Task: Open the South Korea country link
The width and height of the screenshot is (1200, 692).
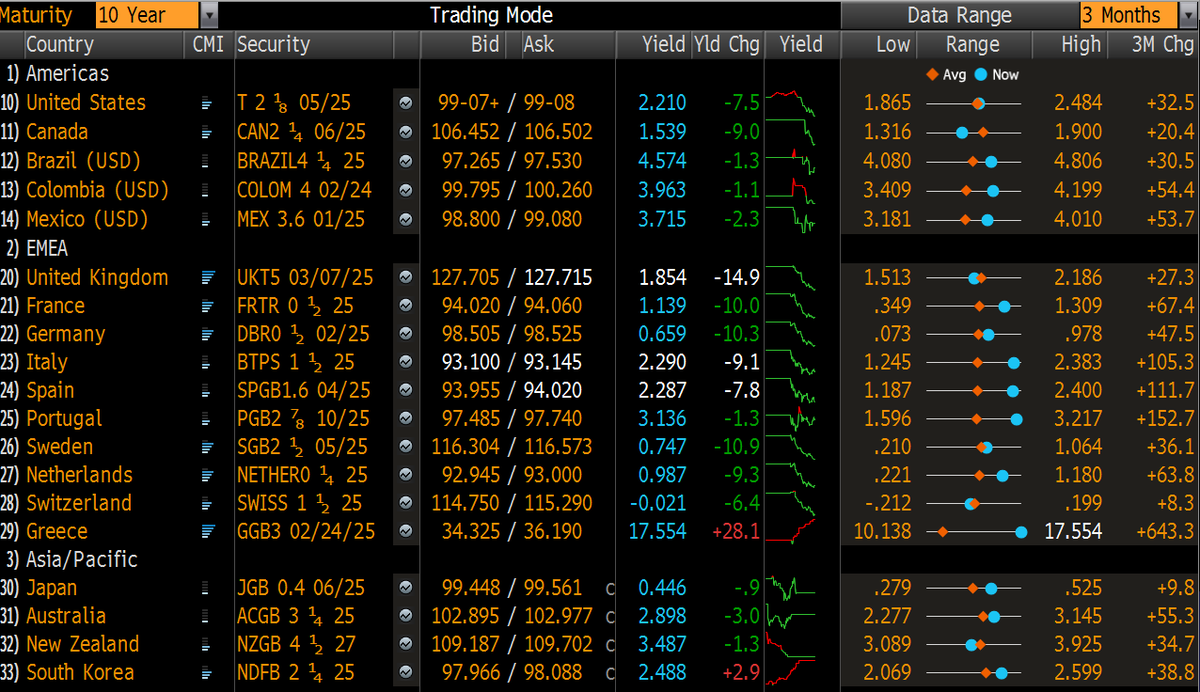Action: pyautogui.click(x=80, y=672)
